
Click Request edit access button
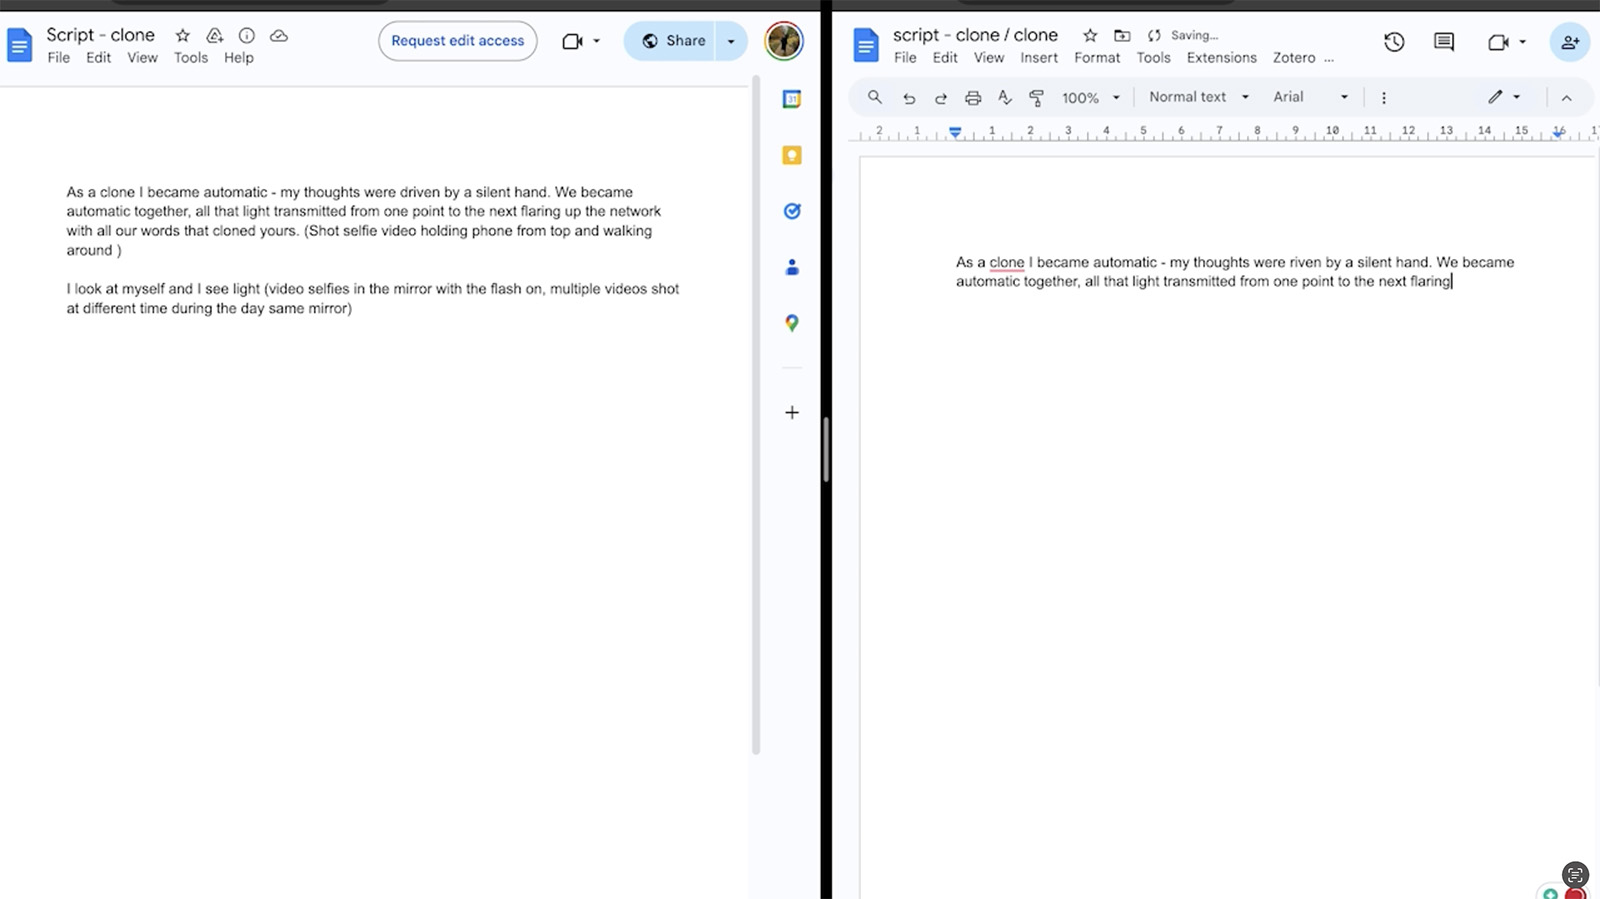tap(457, 41)
